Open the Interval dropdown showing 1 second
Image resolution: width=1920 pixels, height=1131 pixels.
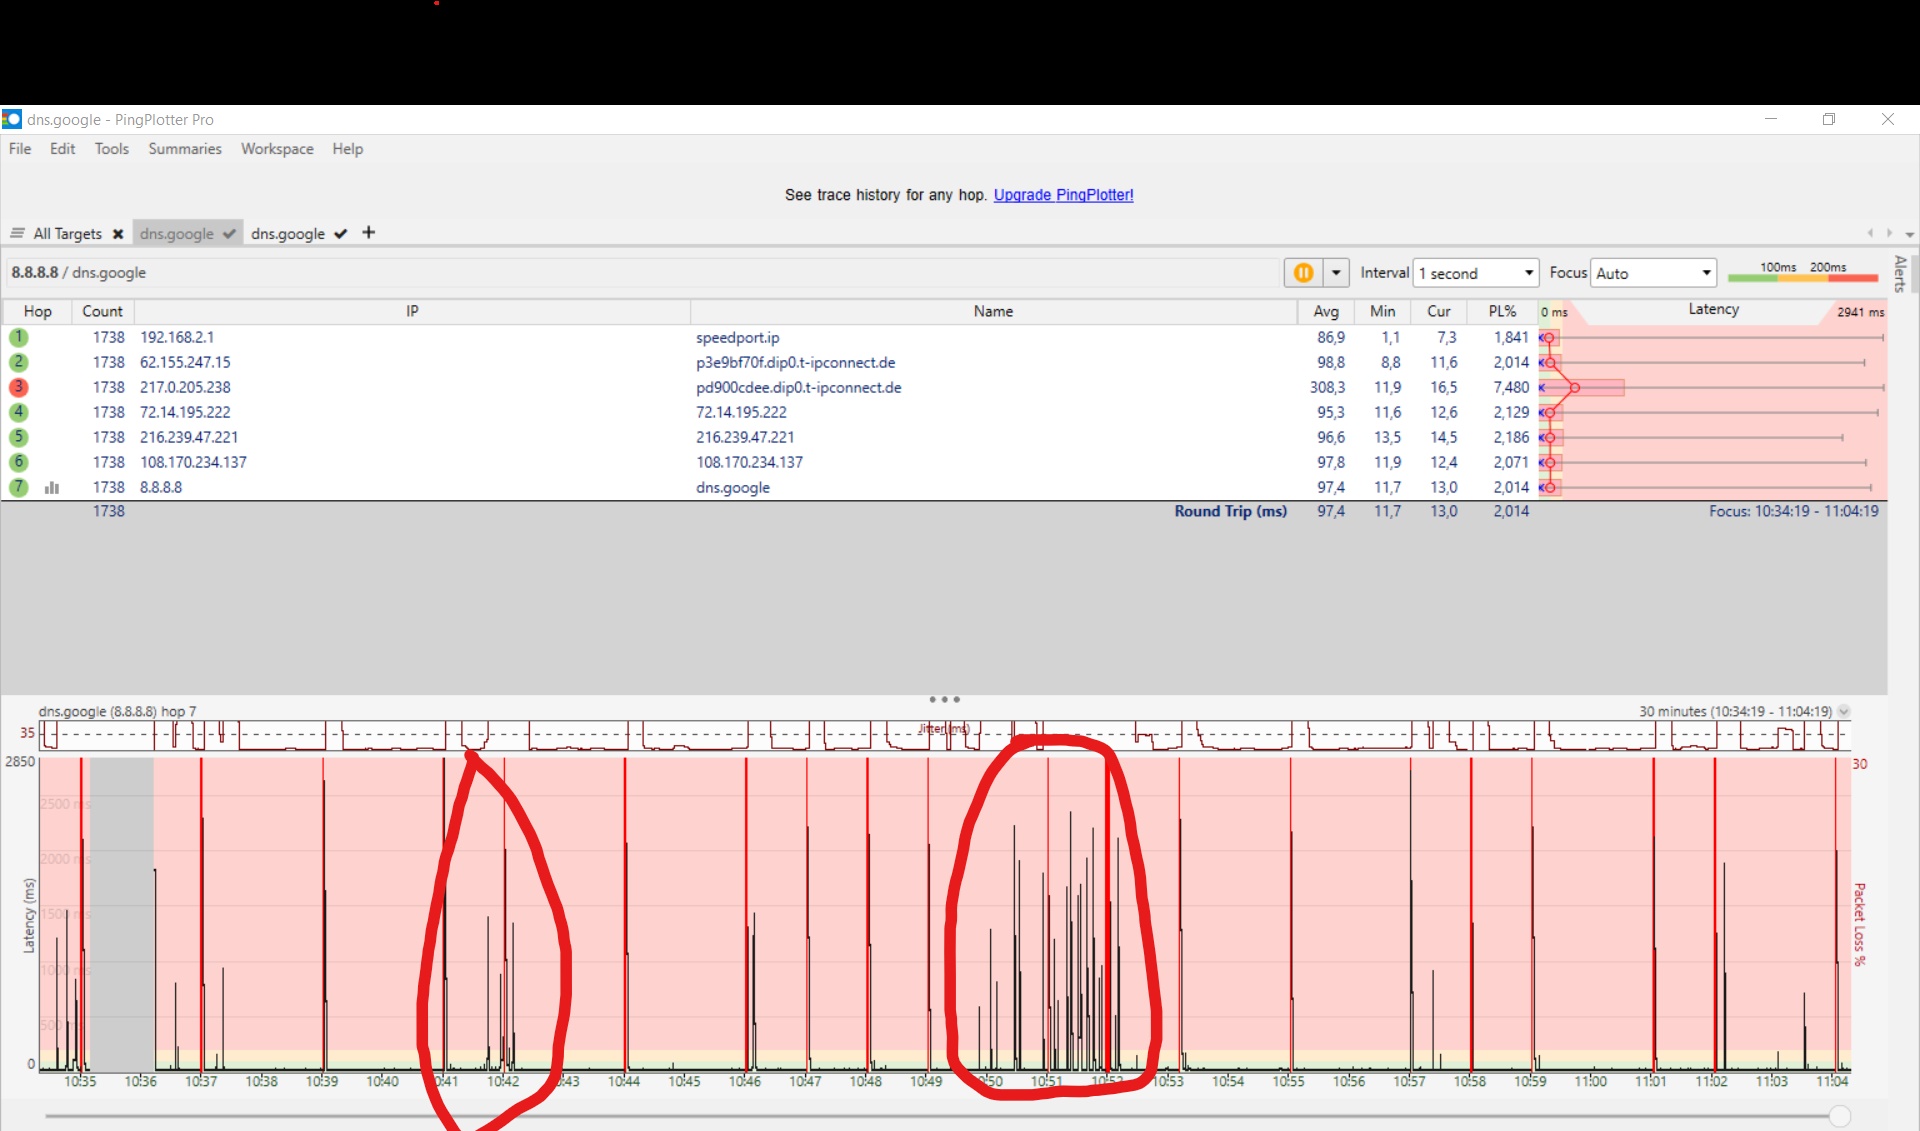(1475, 273)
